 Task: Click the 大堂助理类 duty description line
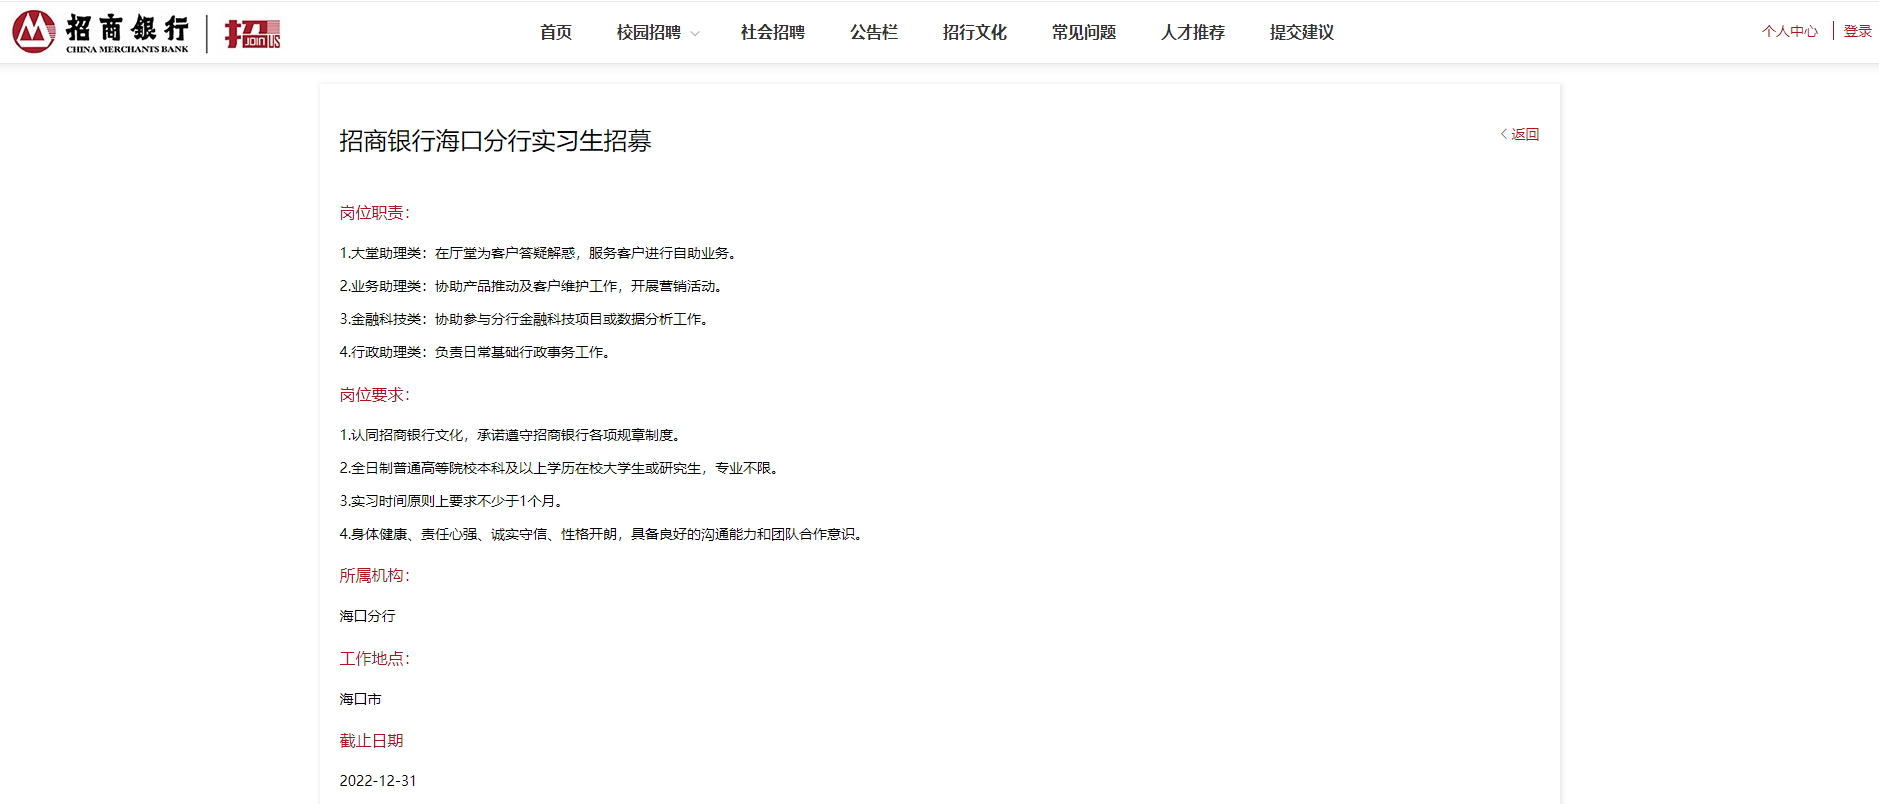540,254
